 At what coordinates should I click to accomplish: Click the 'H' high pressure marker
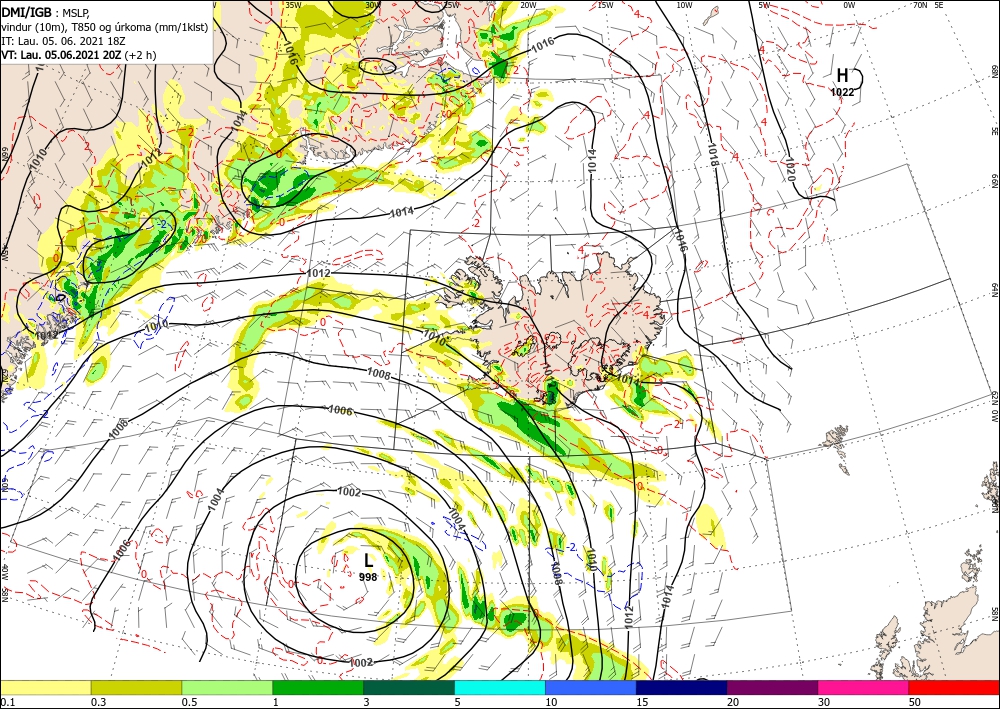(x=842, y=76)
